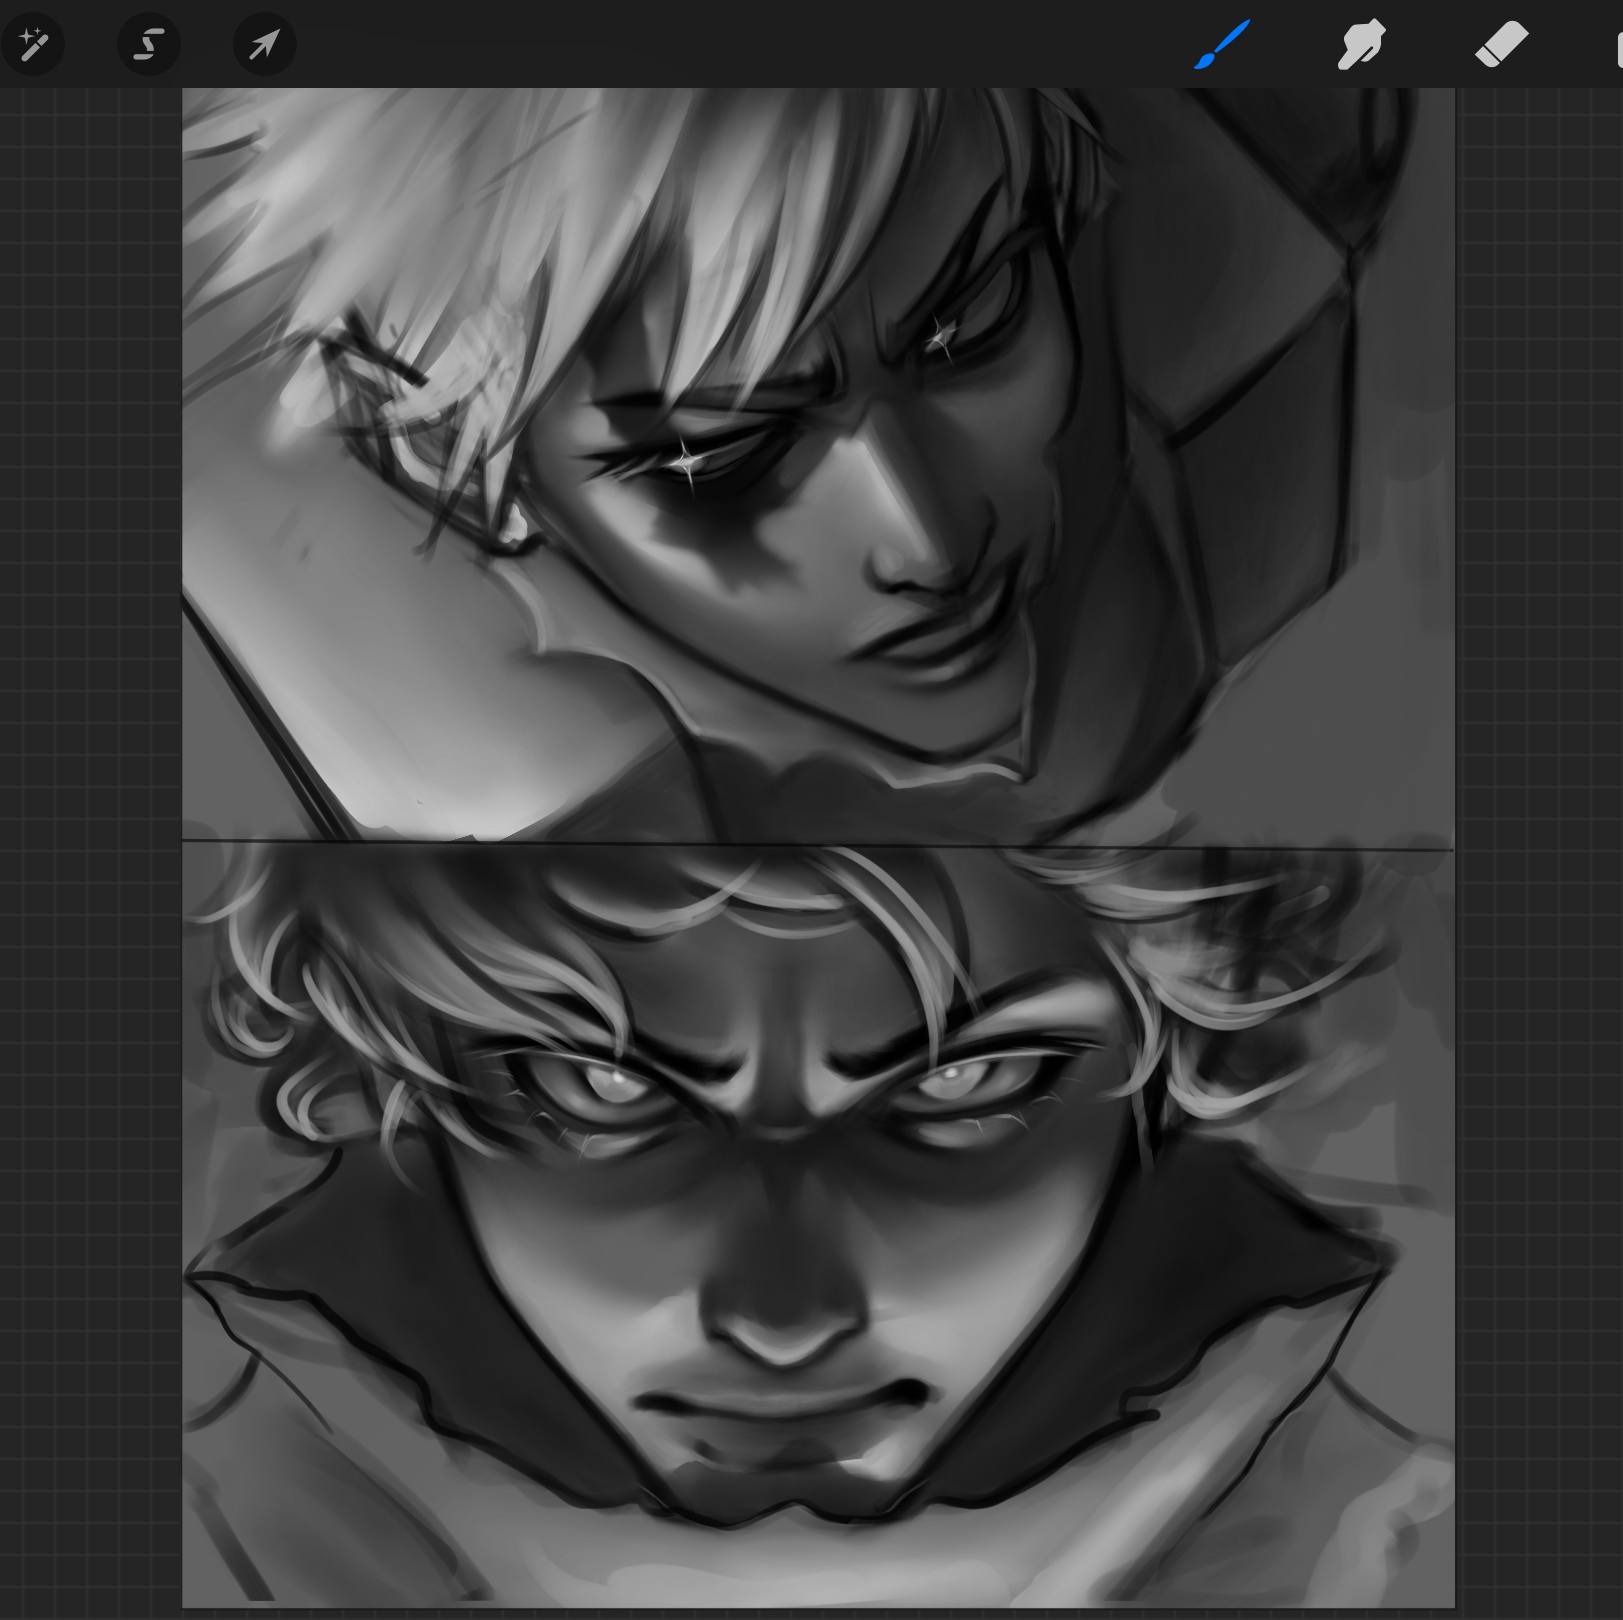Open the Adjustments magic wand menu
Viewport: 1623px width, 1620px height.
pyautogui.click(x=33, y=44)
